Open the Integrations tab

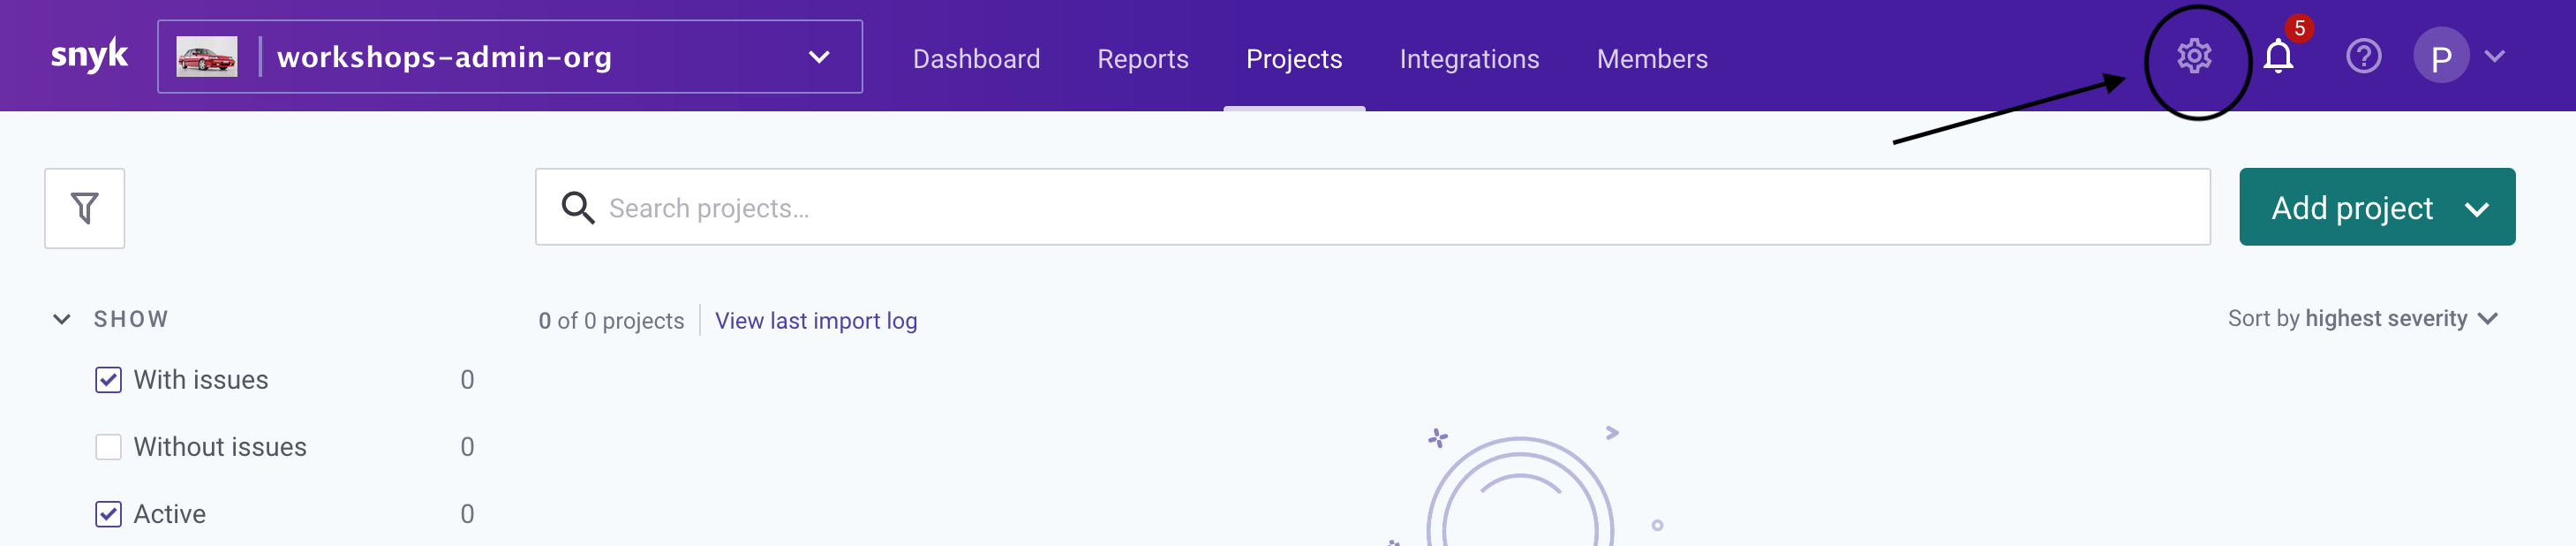pos(1469,59)
